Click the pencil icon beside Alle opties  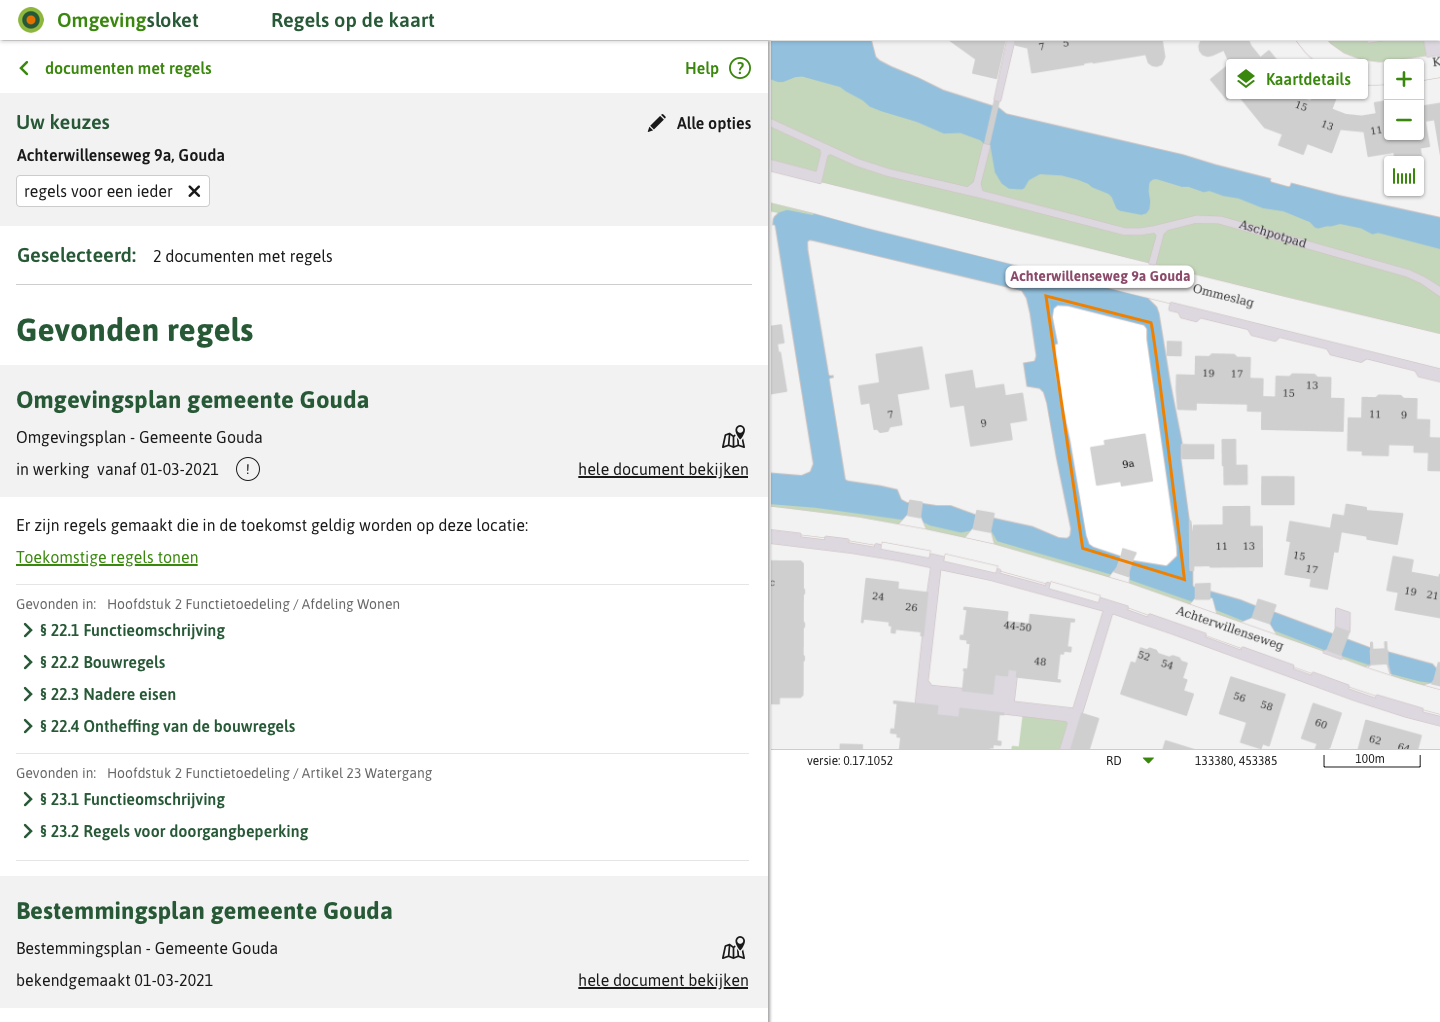coord(657,122)
